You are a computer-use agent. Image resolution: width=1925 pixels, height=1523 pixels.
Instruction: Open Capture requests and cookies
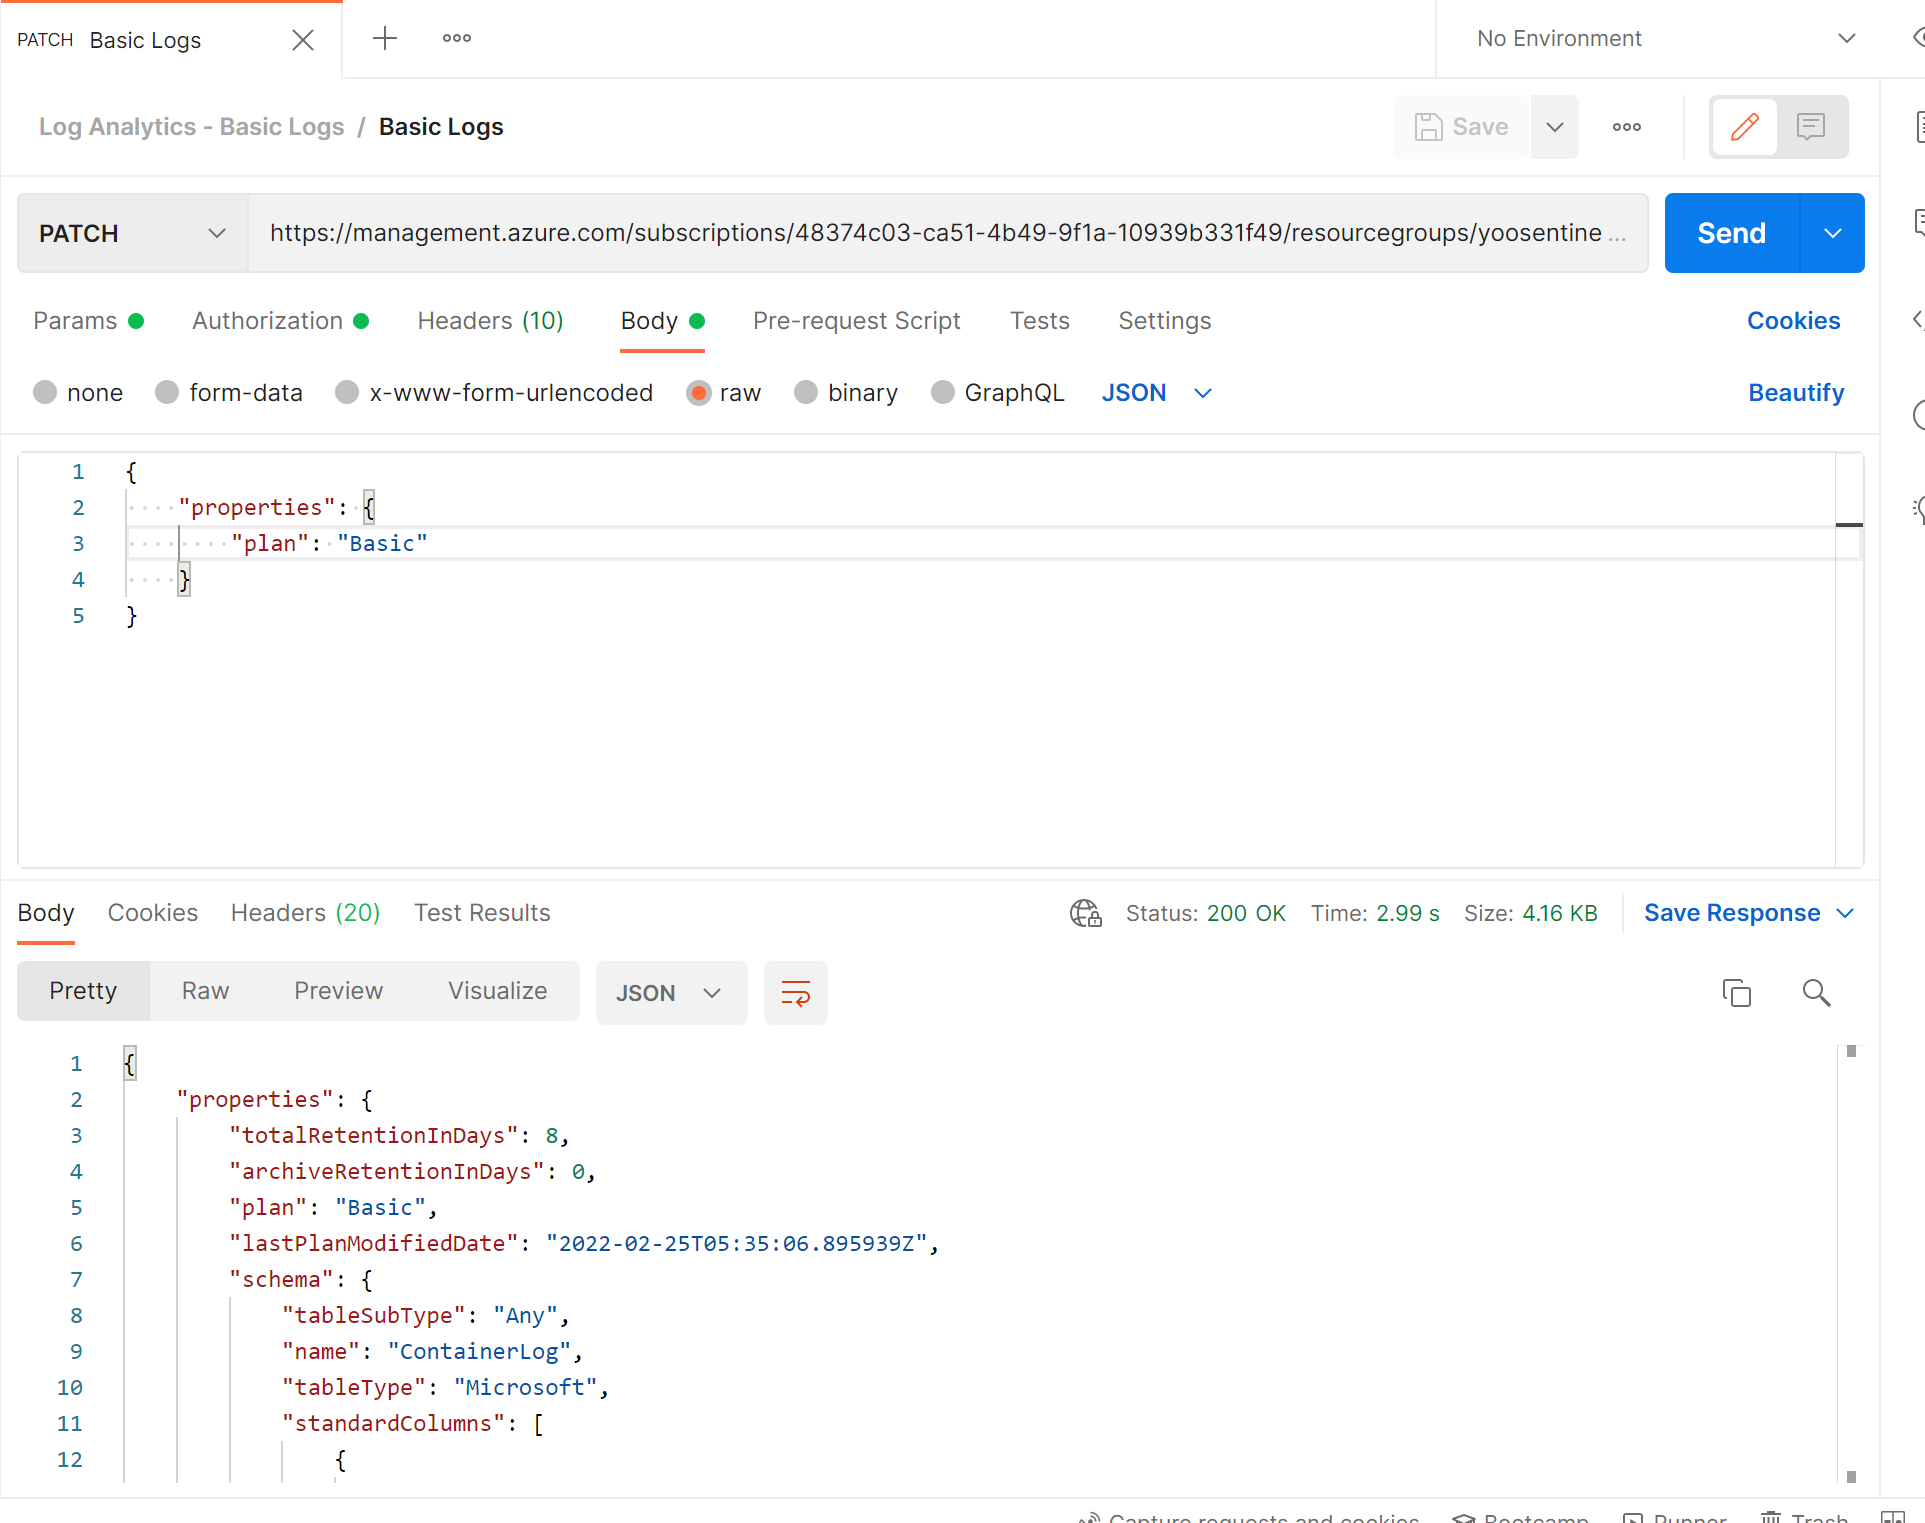(1248, 1516)
